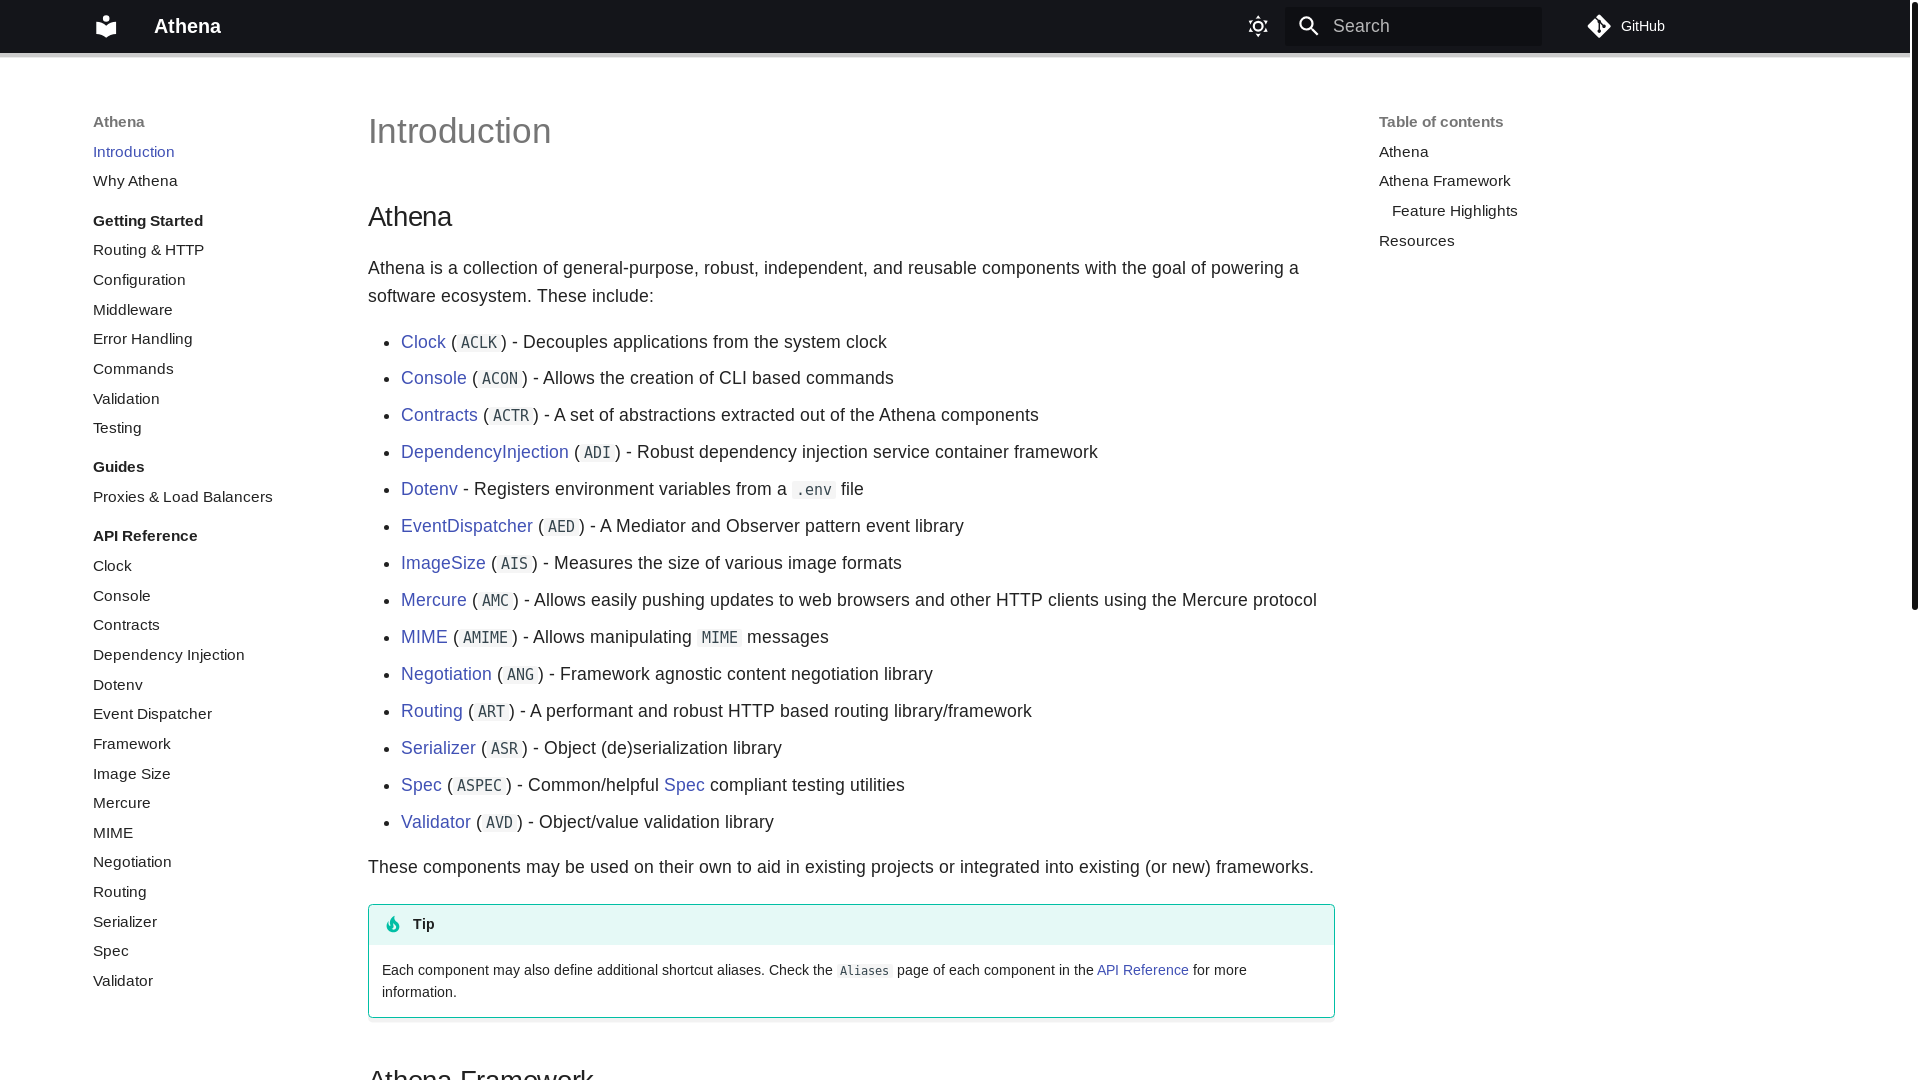Open Mercure API reference in sidebar
This screenshot has height=1080, width=1920.
coord(122,803)
